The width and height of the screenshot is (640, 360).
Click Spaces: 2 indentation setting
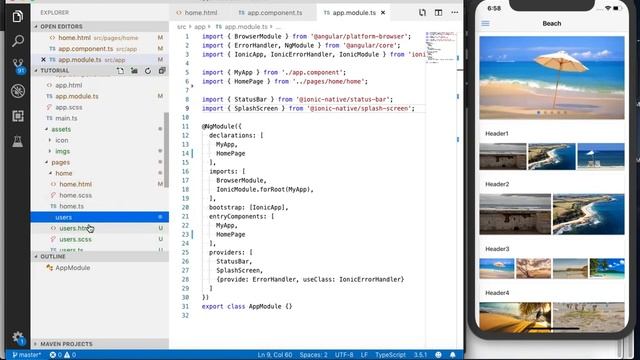[x=313, y=355]
